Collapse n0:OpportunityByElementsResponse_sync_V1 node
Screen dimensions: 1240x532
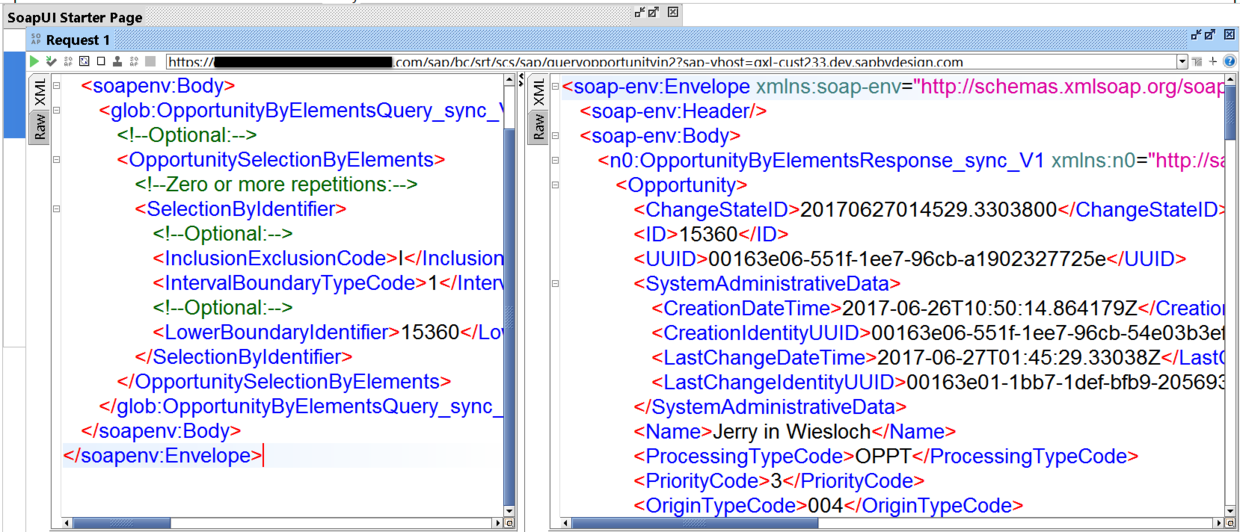click(555, 160)
